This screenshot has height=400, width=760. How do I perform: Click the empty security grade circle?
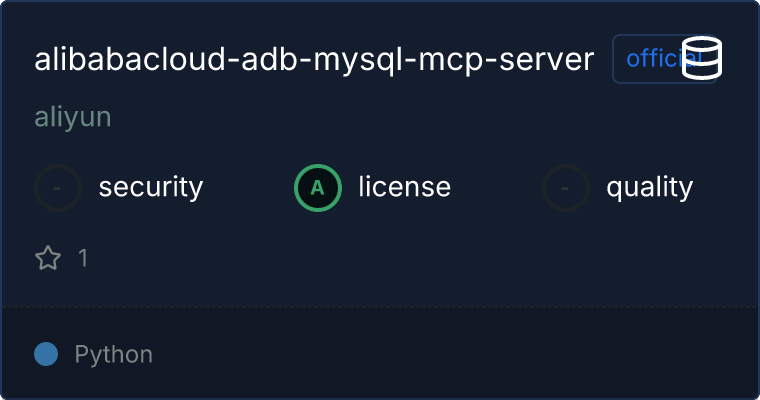tap(58, 187)
